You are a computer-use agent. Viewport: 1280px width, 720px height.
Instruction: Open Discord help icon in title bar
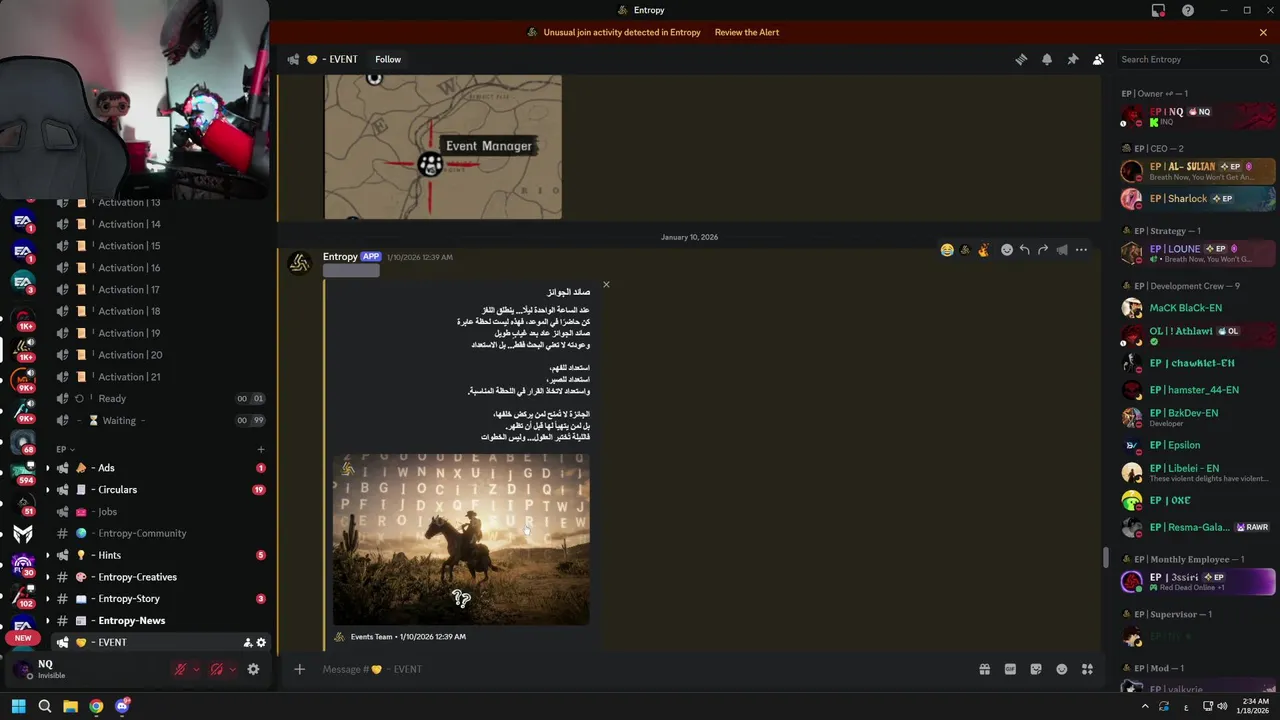[1188, 10]
